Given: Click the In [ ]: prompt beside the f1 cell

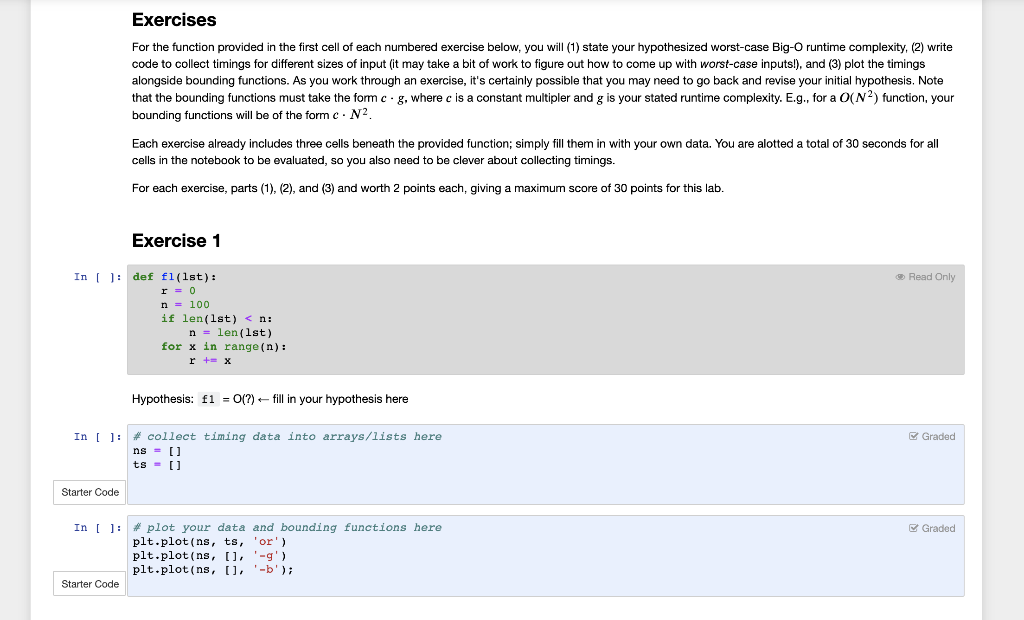Looking at the screenshot, I should 97,277.
